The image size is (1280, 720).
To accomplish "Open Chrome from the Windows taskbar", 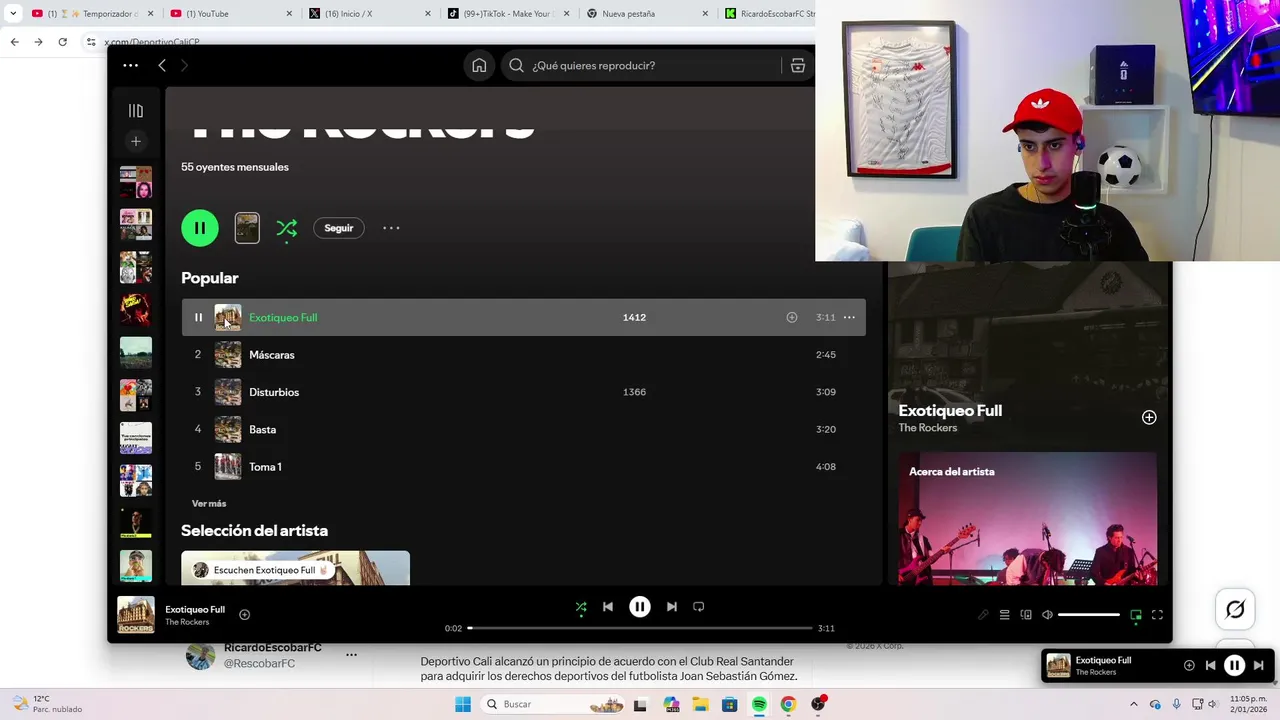I will (x=788, y=704).
